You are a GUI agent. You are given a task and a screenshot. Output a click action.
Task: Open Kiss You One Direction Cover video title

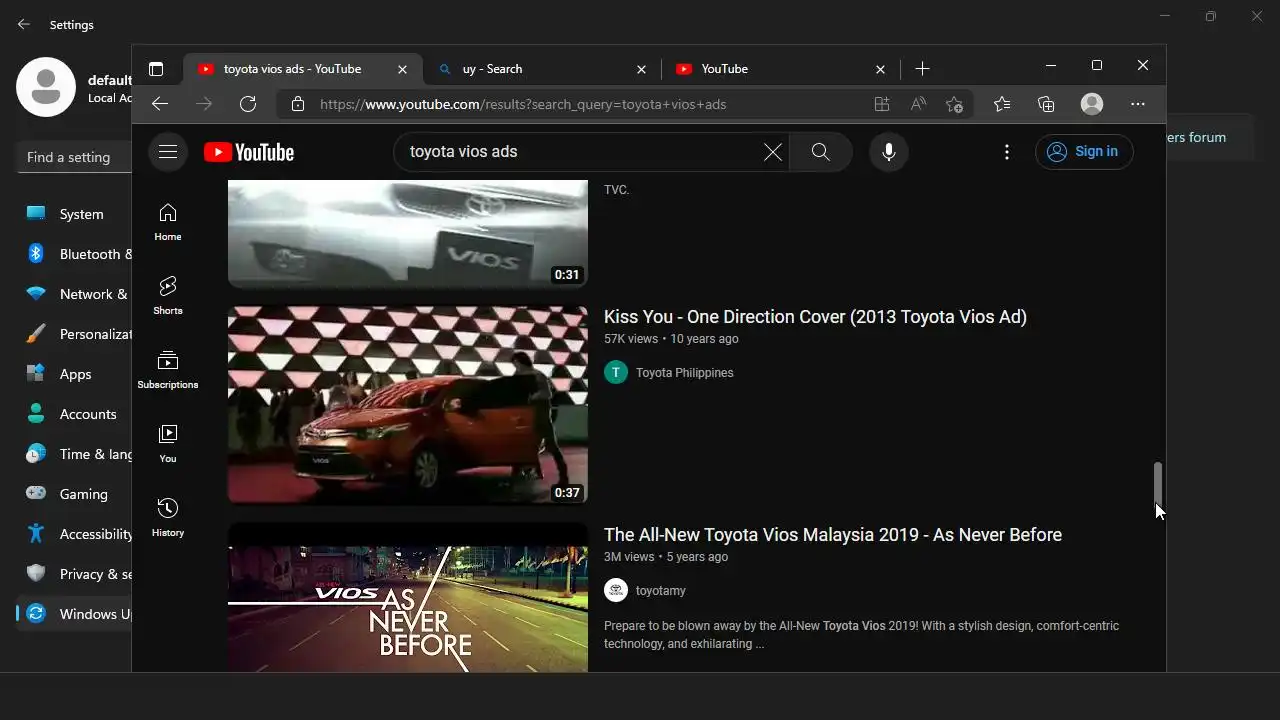coord(815,317)
